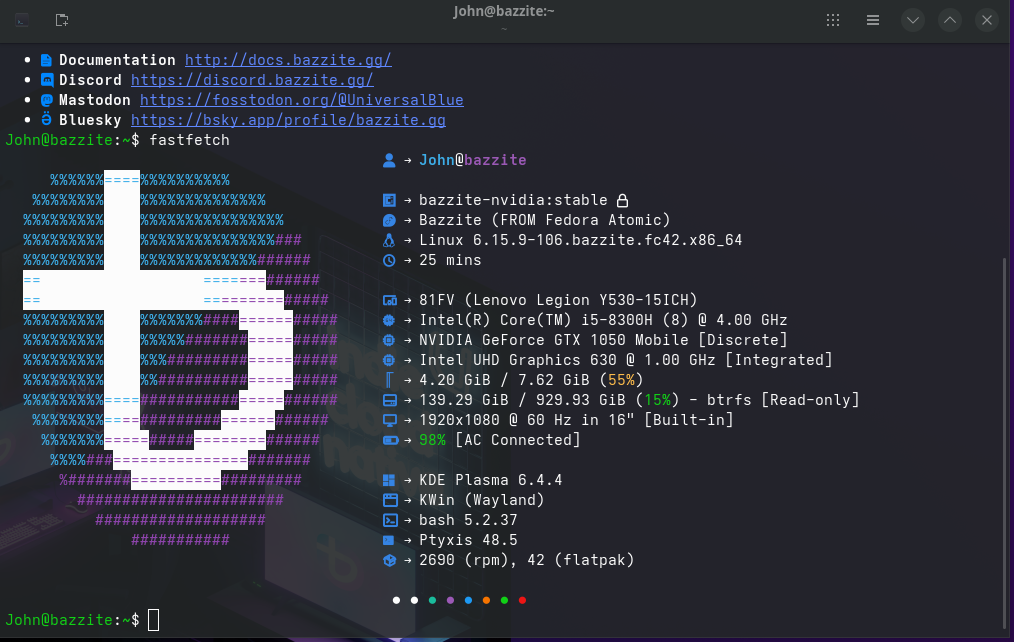The image size is (1014, 642).
Task: Click the orange color dot
Action: pos(486,601)
